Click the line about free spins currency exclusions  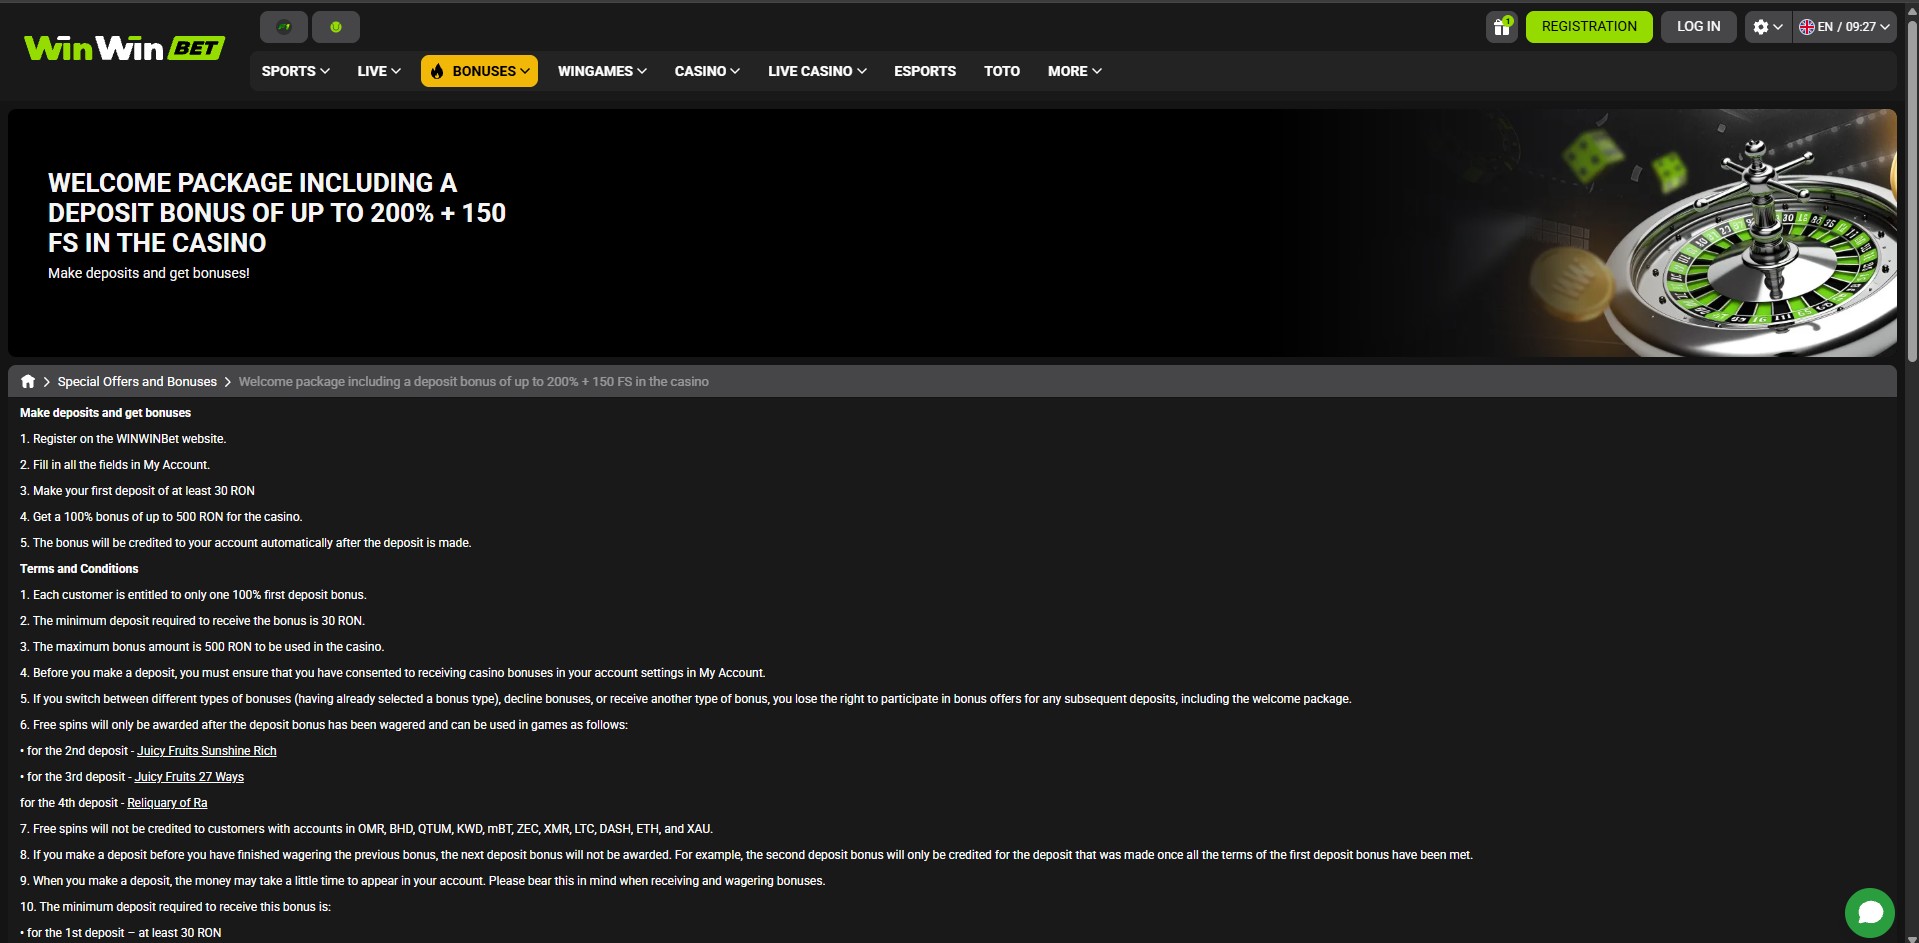pyautogui.click(x=366, y=829)
